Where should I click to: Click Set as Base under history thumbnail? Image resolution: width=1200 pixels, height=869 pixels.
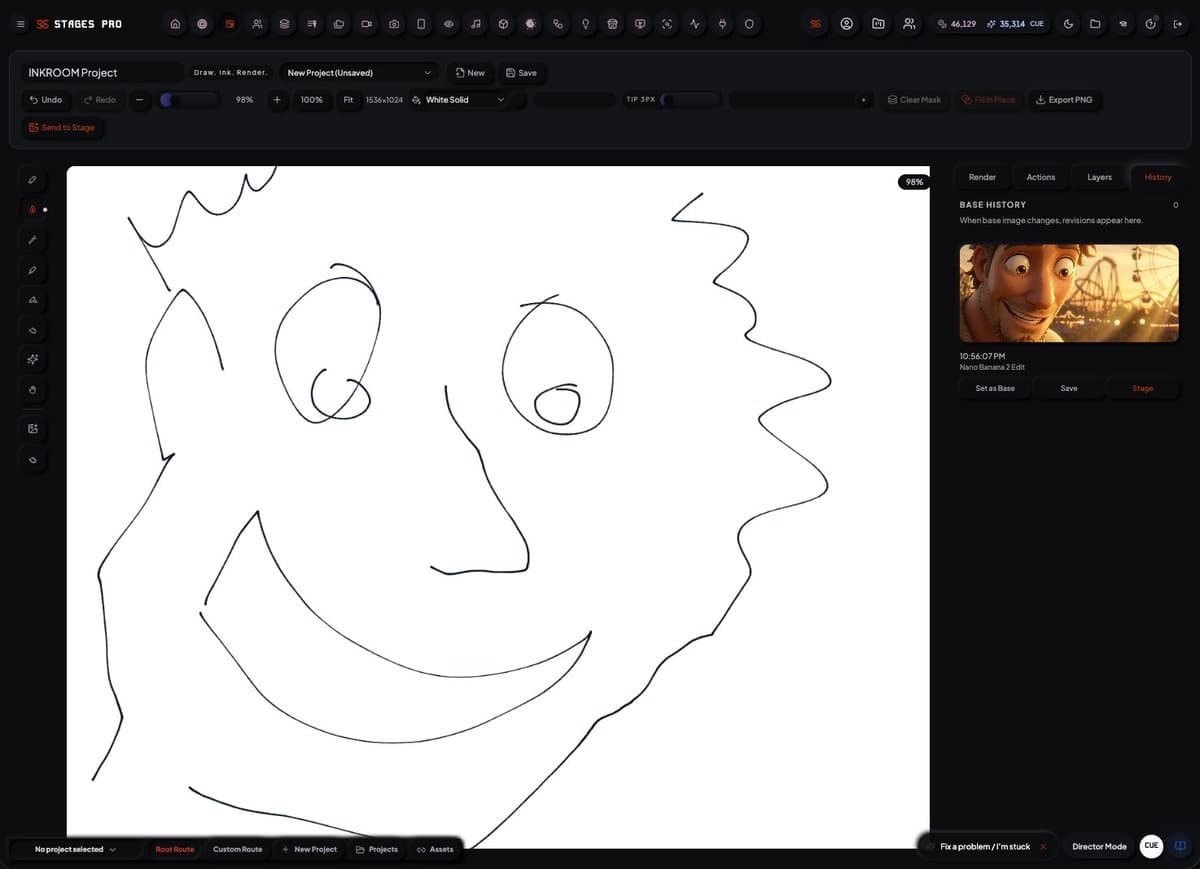click(x=995, y=388)
